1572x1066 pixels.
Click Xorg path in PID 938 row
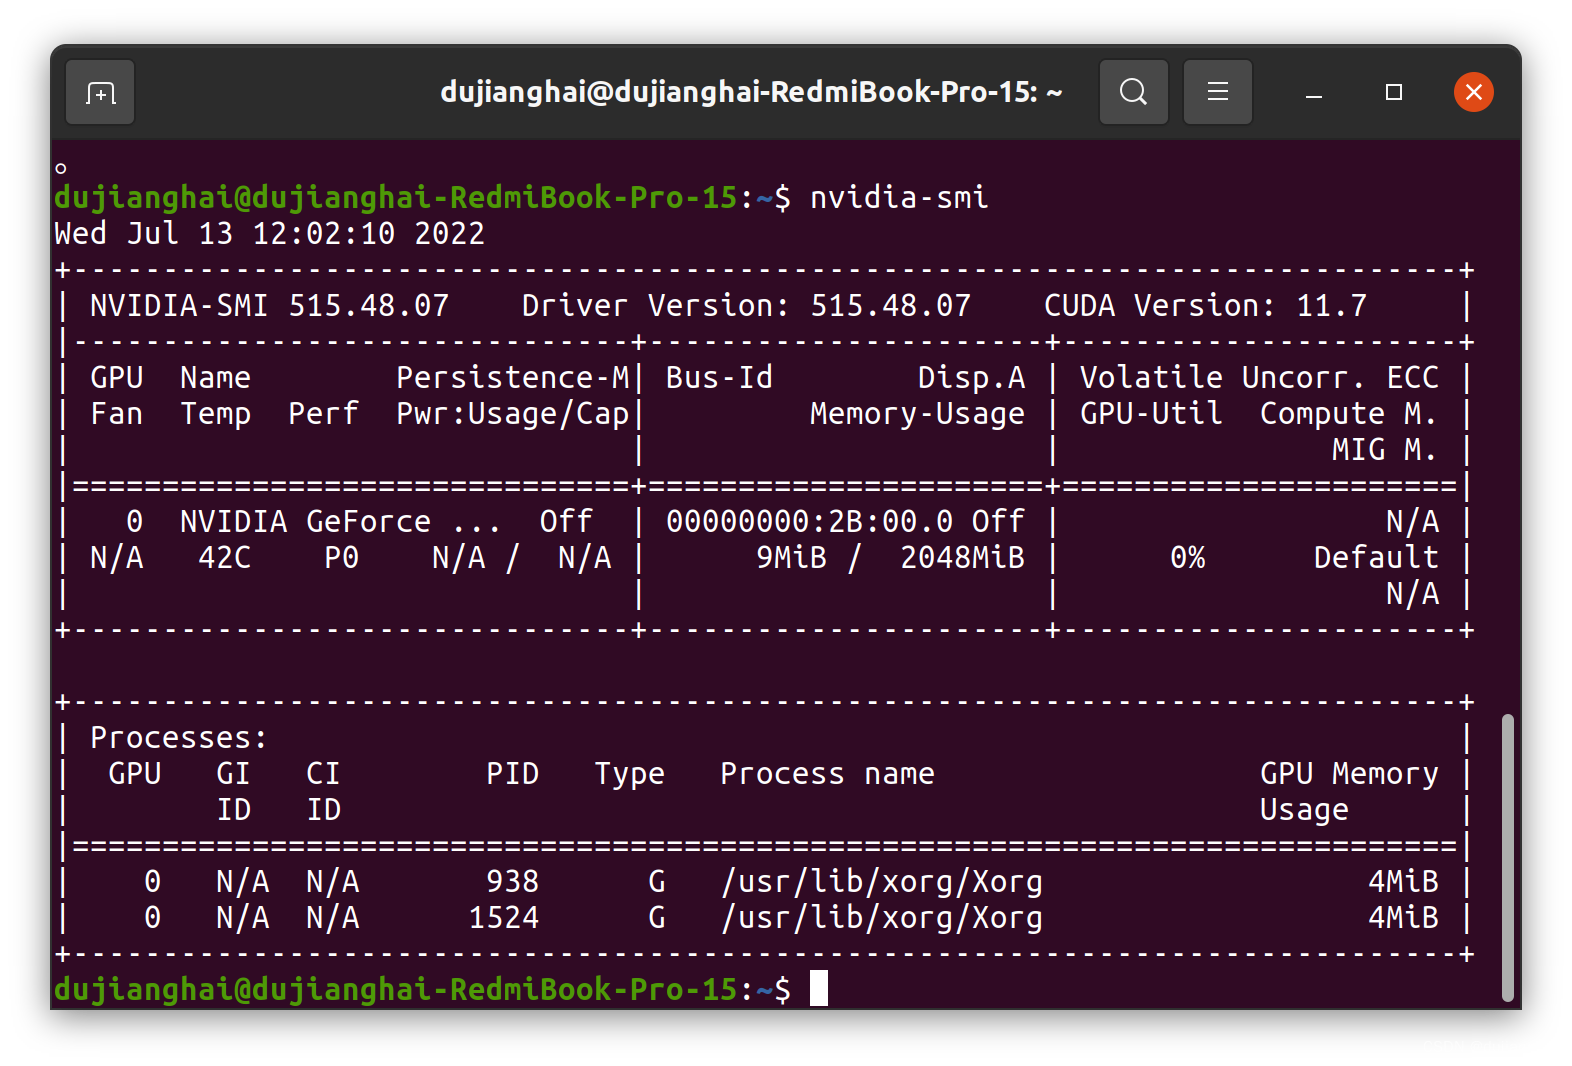coord(881,881)
